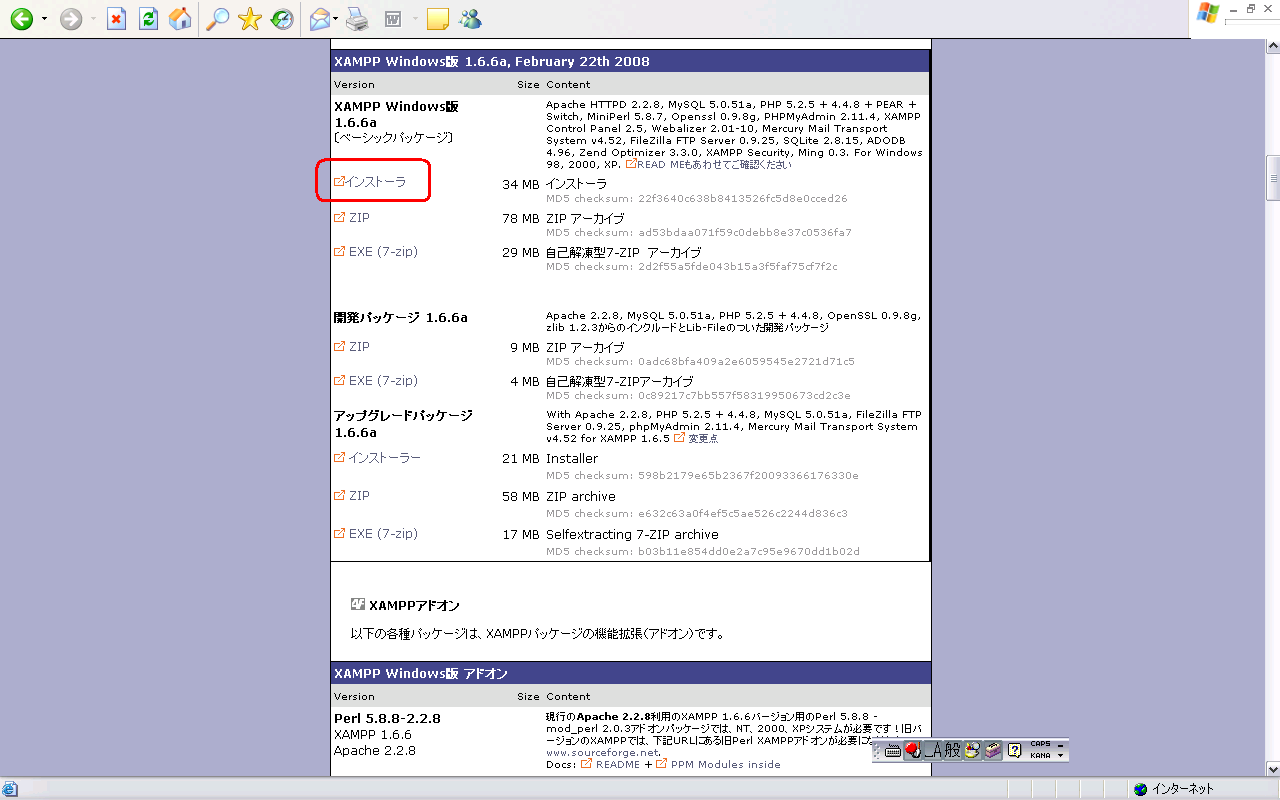
Task: Print the page with the printer icon
Action: click(x=357, y=19)
